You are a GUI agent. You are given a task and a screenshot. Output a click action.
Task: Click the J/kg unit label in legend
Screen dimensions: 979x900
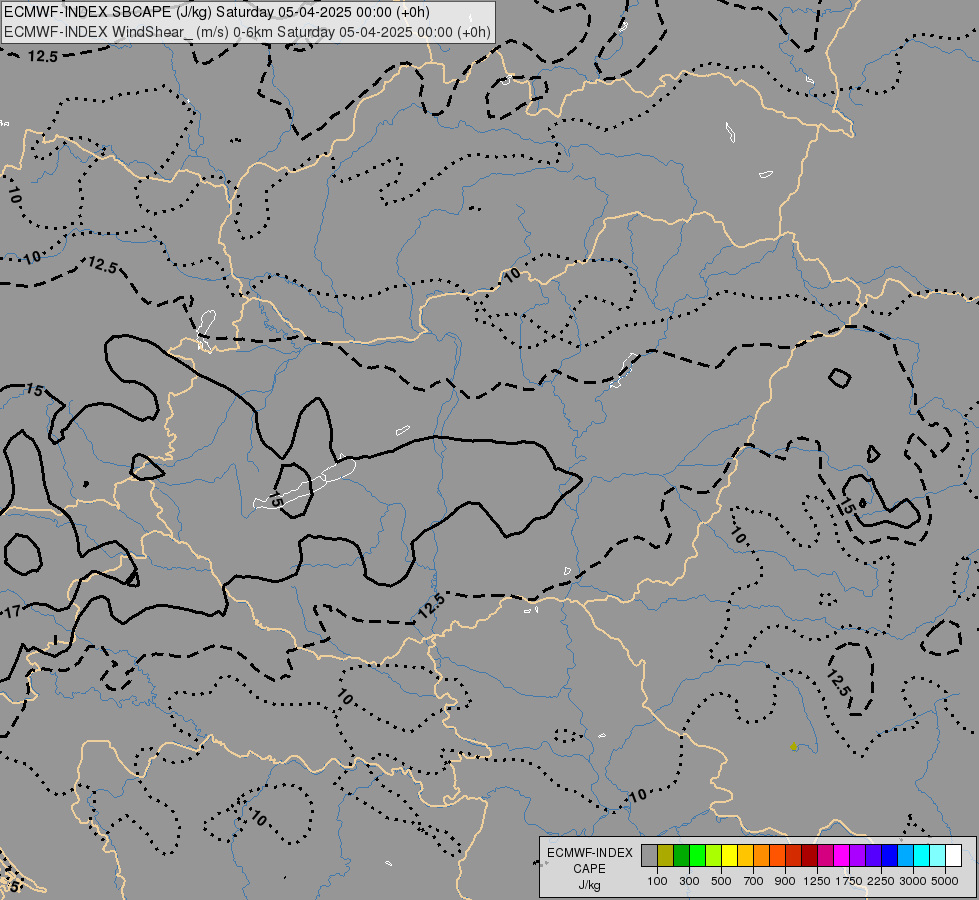[x=589, y=886]
